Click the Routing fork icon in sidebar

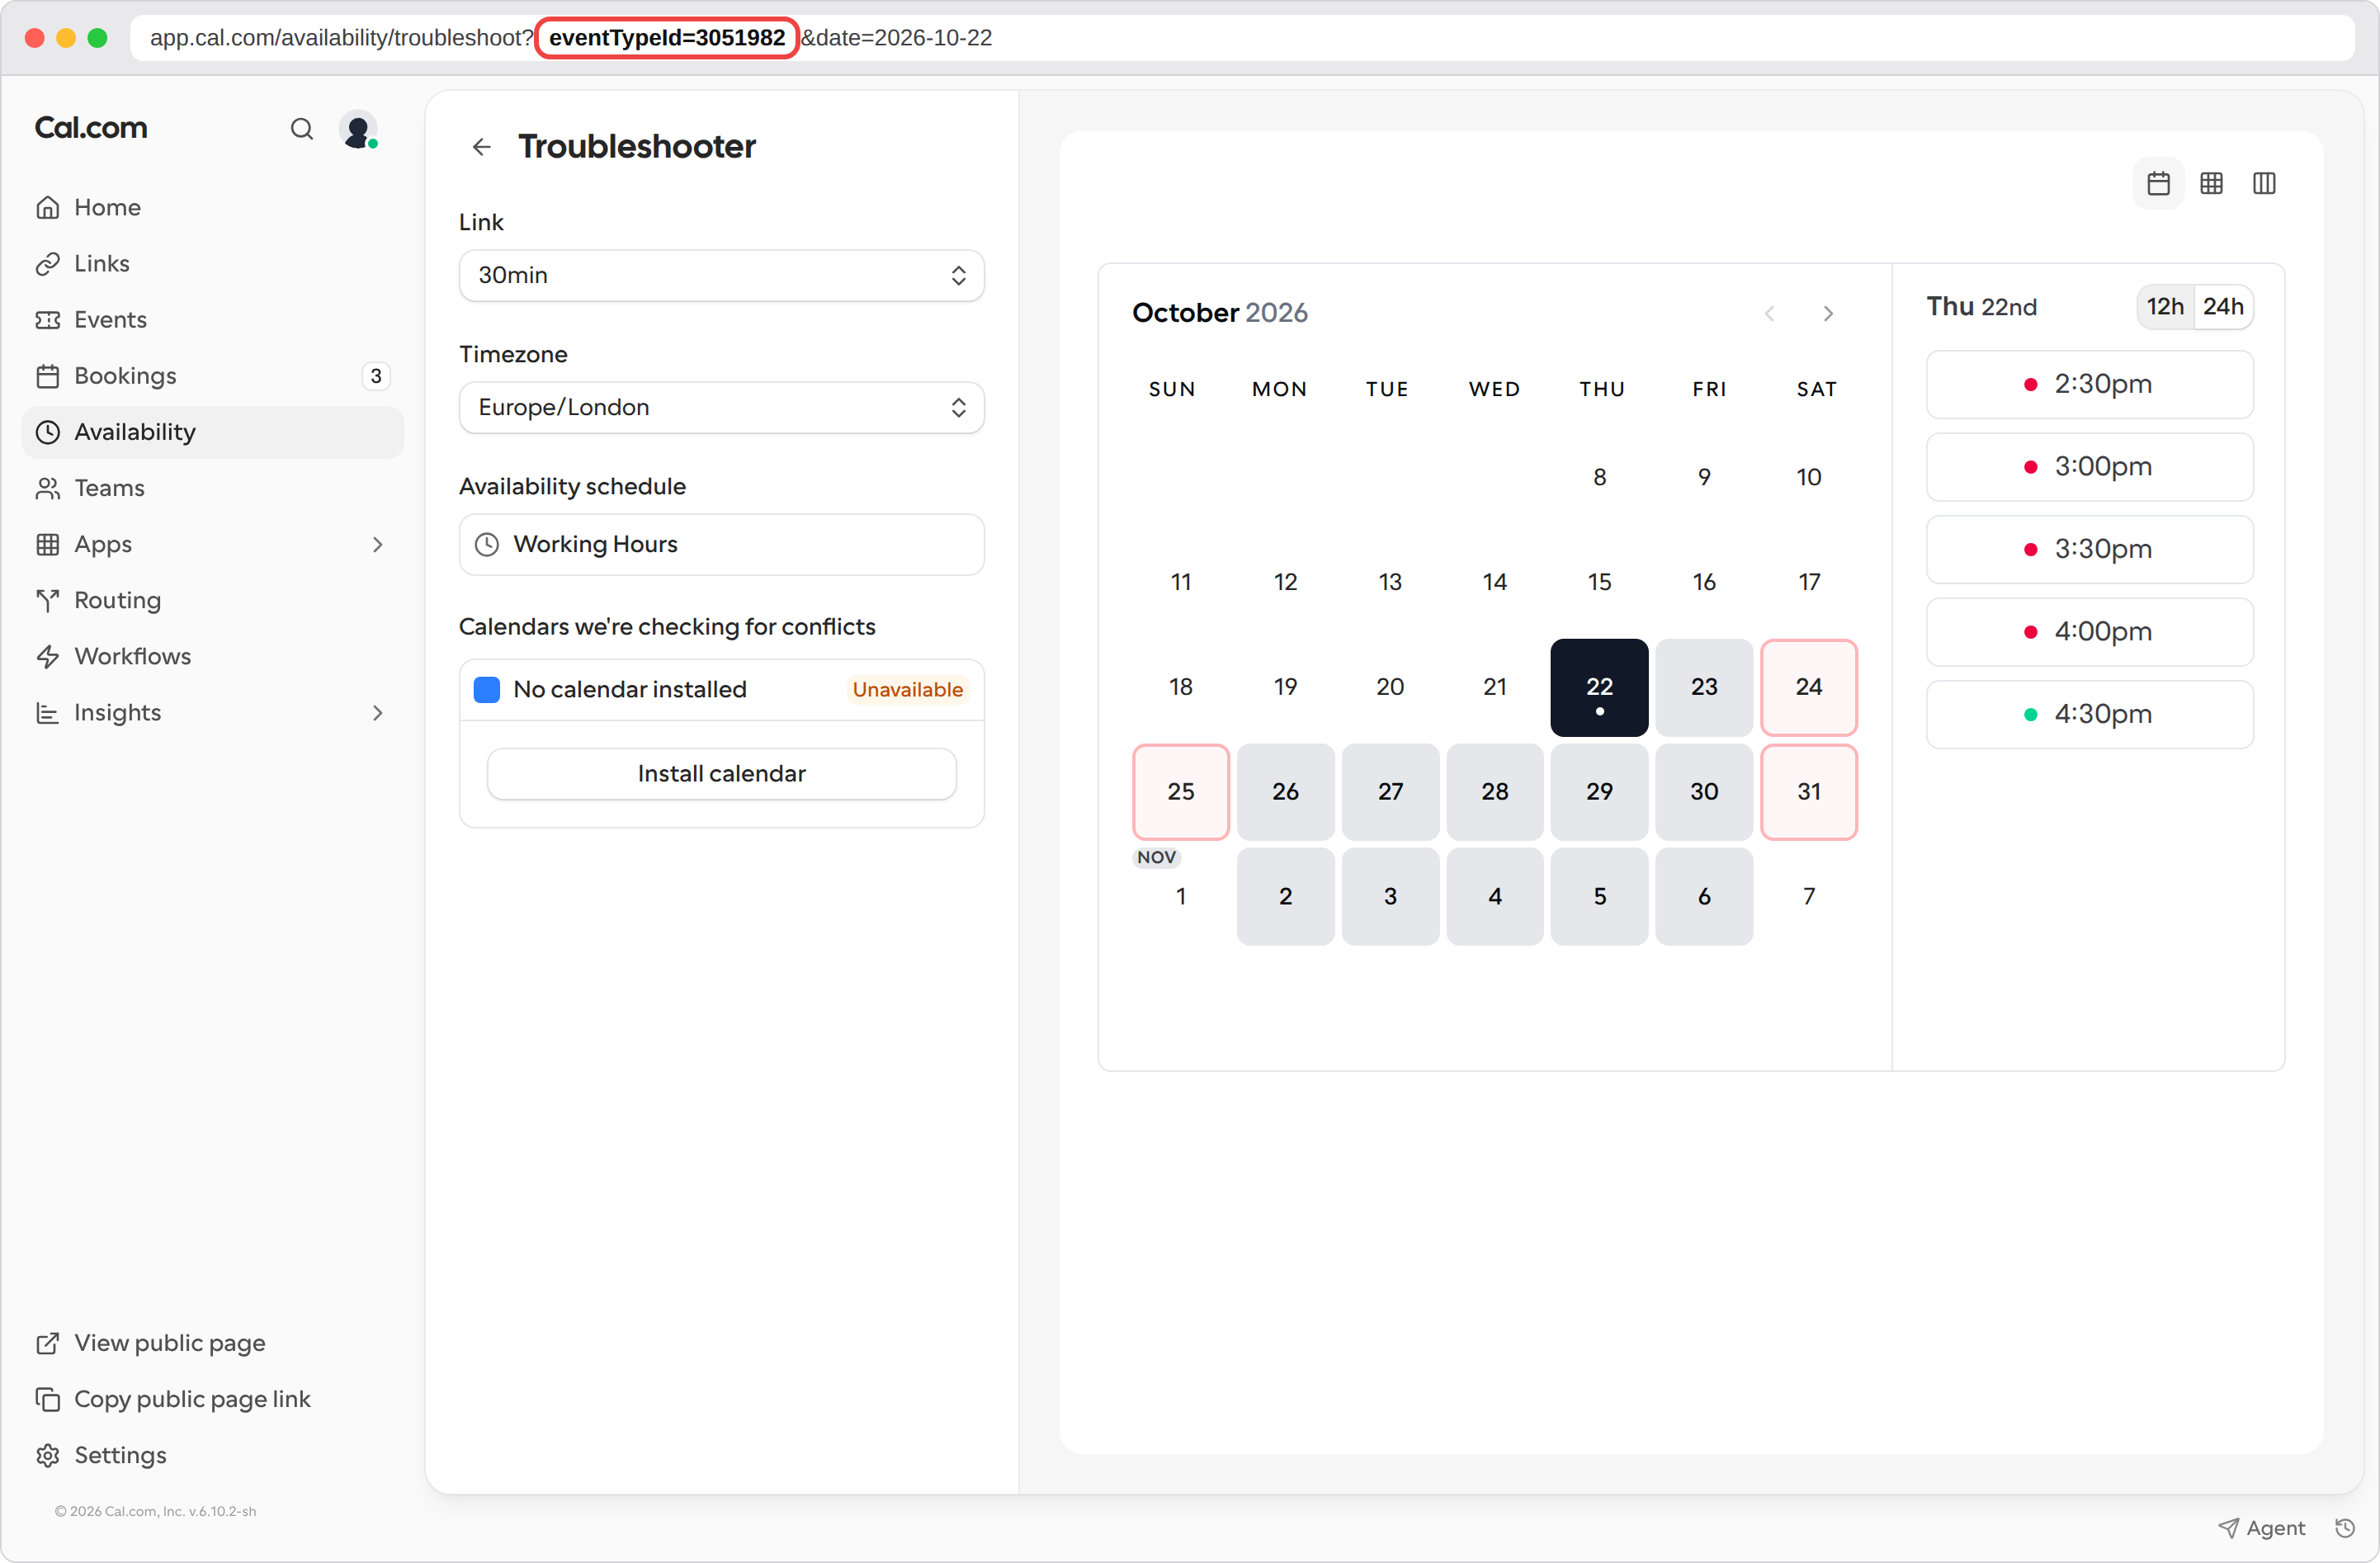[48, 600]
